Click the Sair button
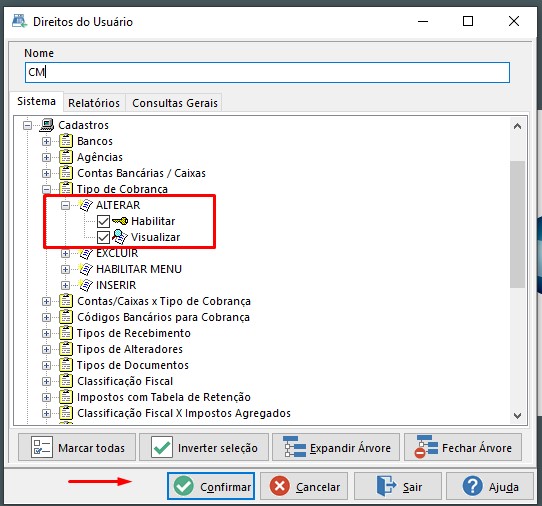The image size is (542, 506). (398, 486)
